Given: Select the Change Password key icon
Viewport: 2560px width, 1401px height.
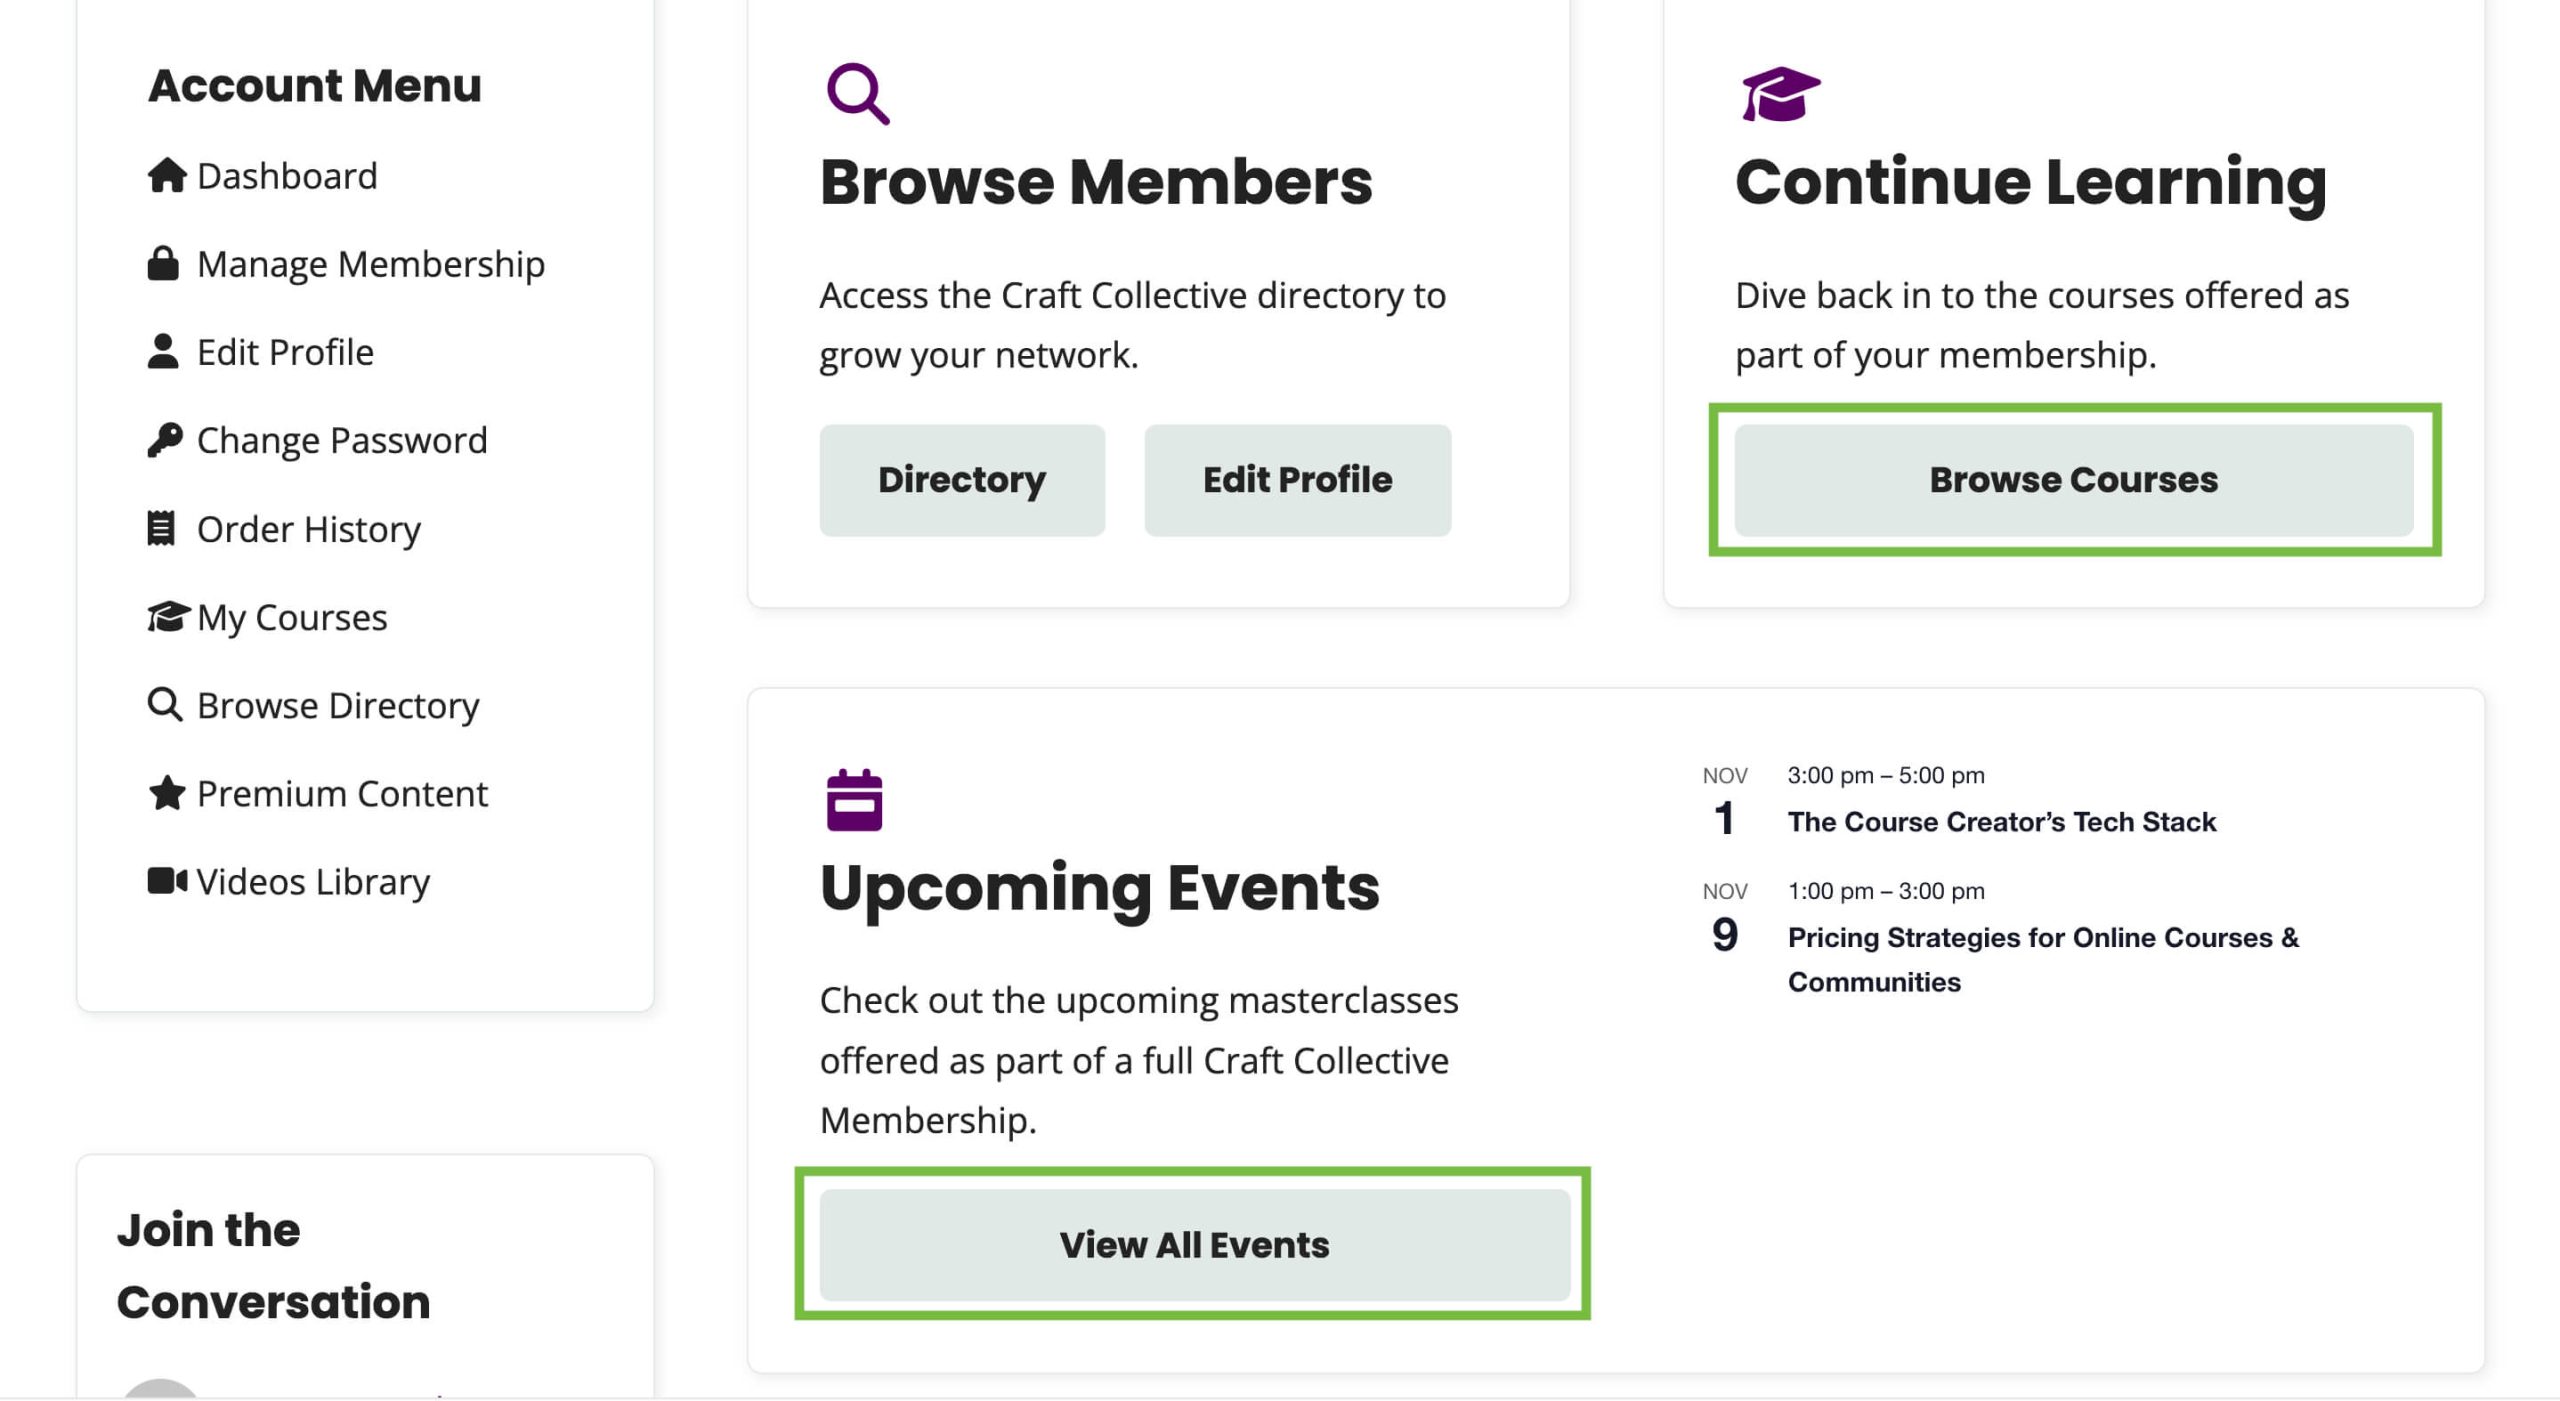Looking at the screenshot, I should 165,438.
